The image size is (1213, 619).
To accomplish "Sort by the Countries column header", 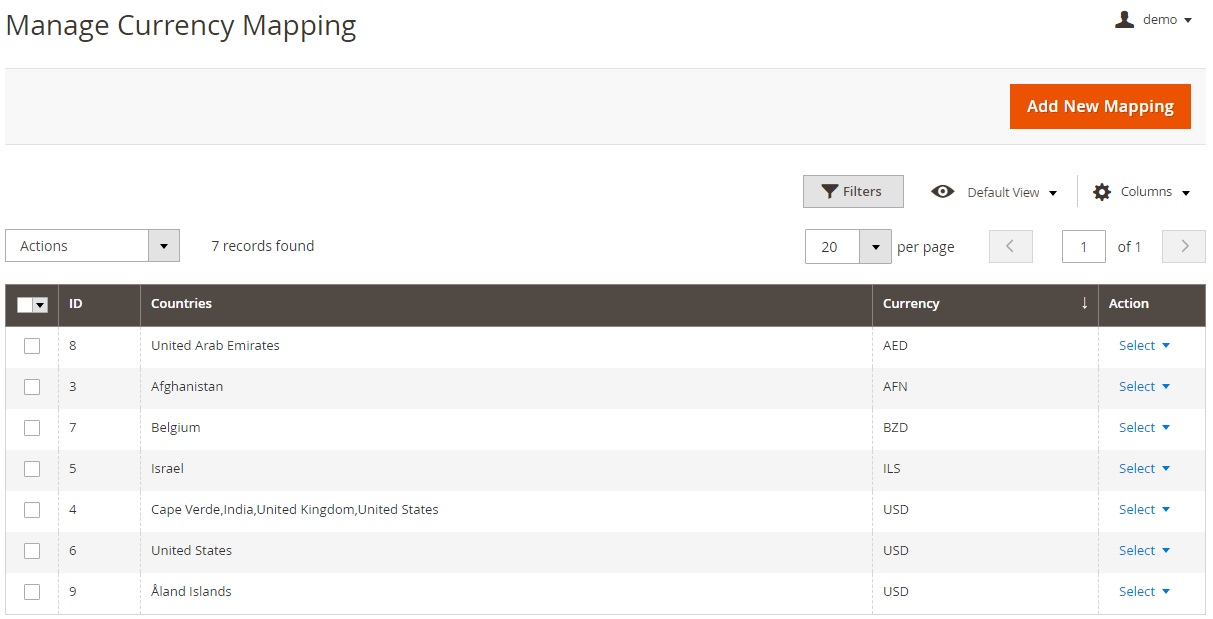I will click(x=182, y=304).
